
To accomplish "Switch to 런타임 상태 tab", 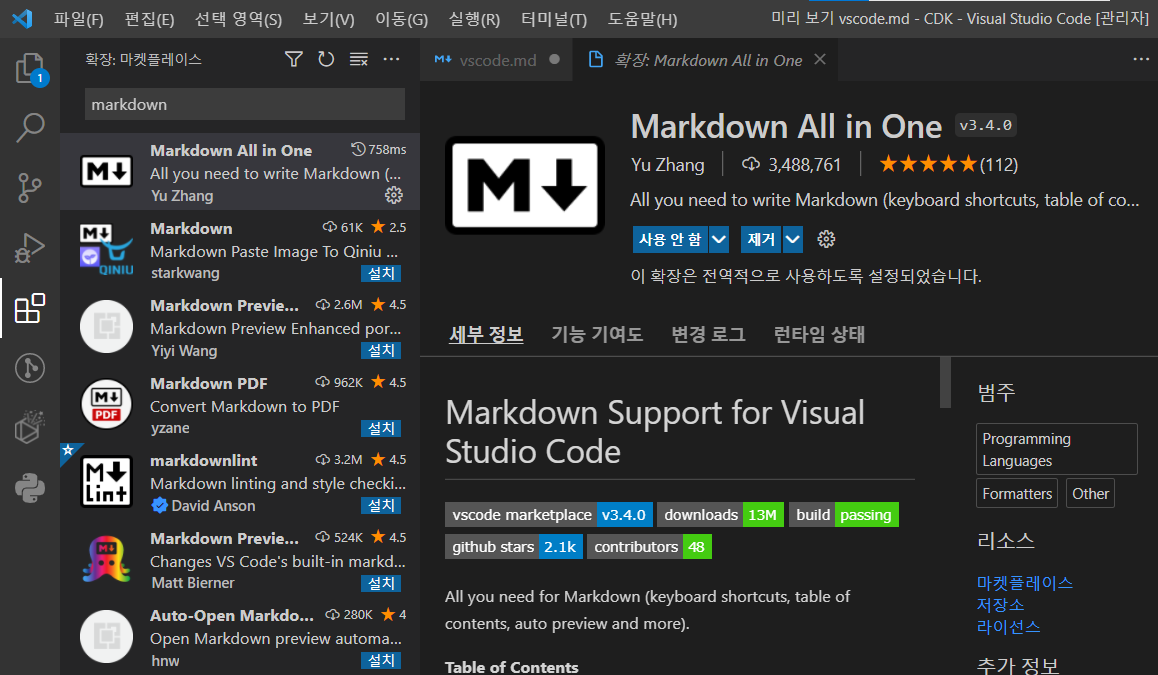I will tap(819, 335).
